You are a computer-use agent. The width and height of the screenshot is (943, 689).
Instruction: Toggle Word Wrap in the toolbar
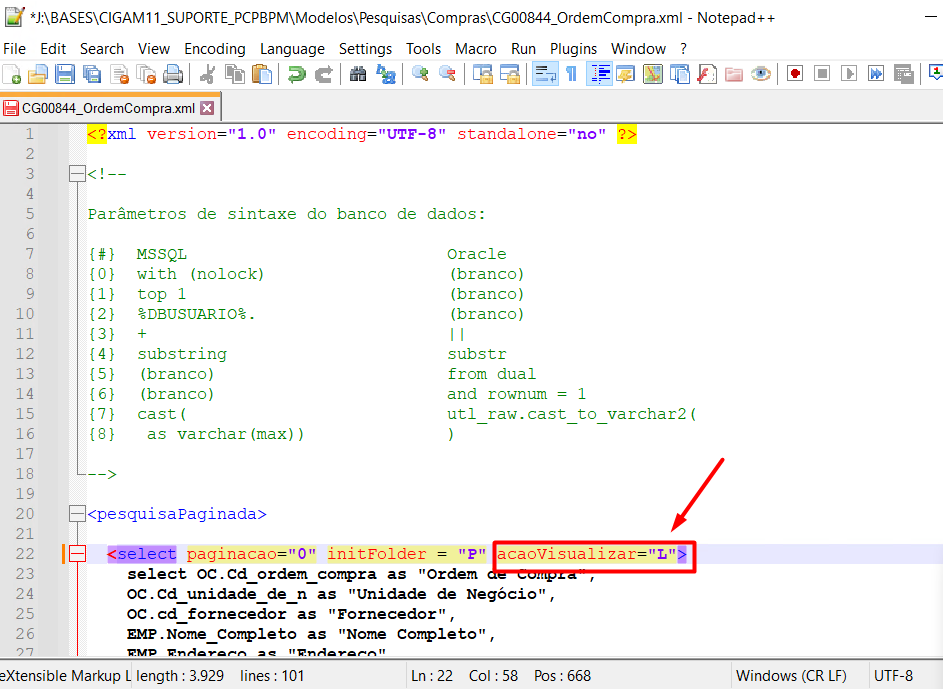[545, 74]
